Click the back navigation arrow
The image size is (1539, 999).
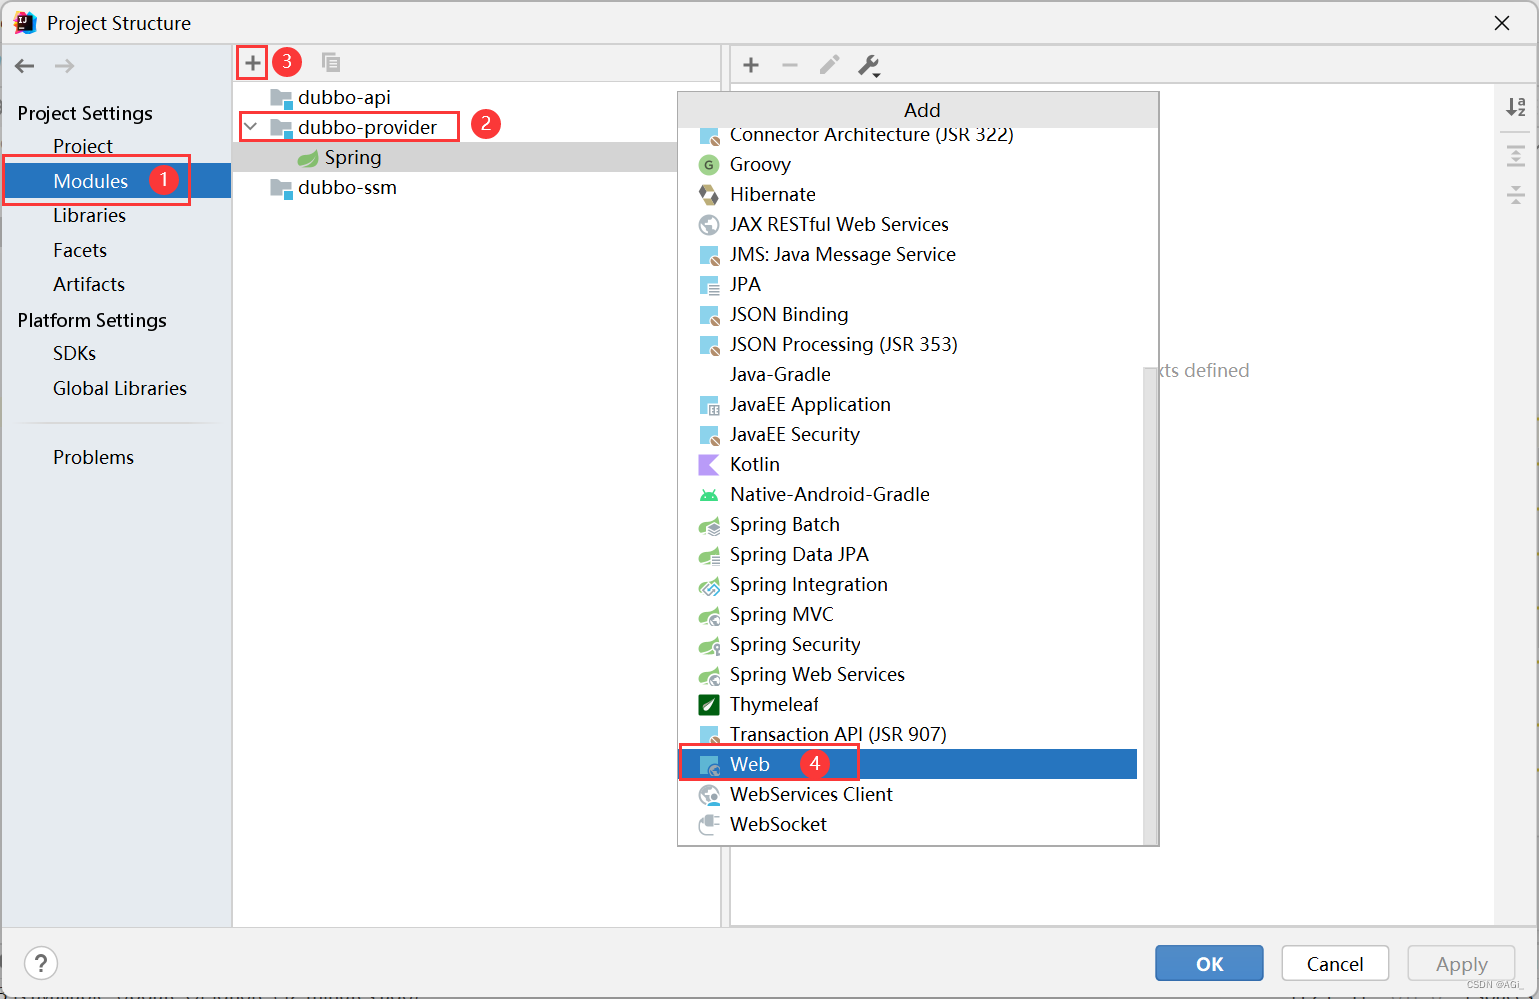tap(24, 66)
